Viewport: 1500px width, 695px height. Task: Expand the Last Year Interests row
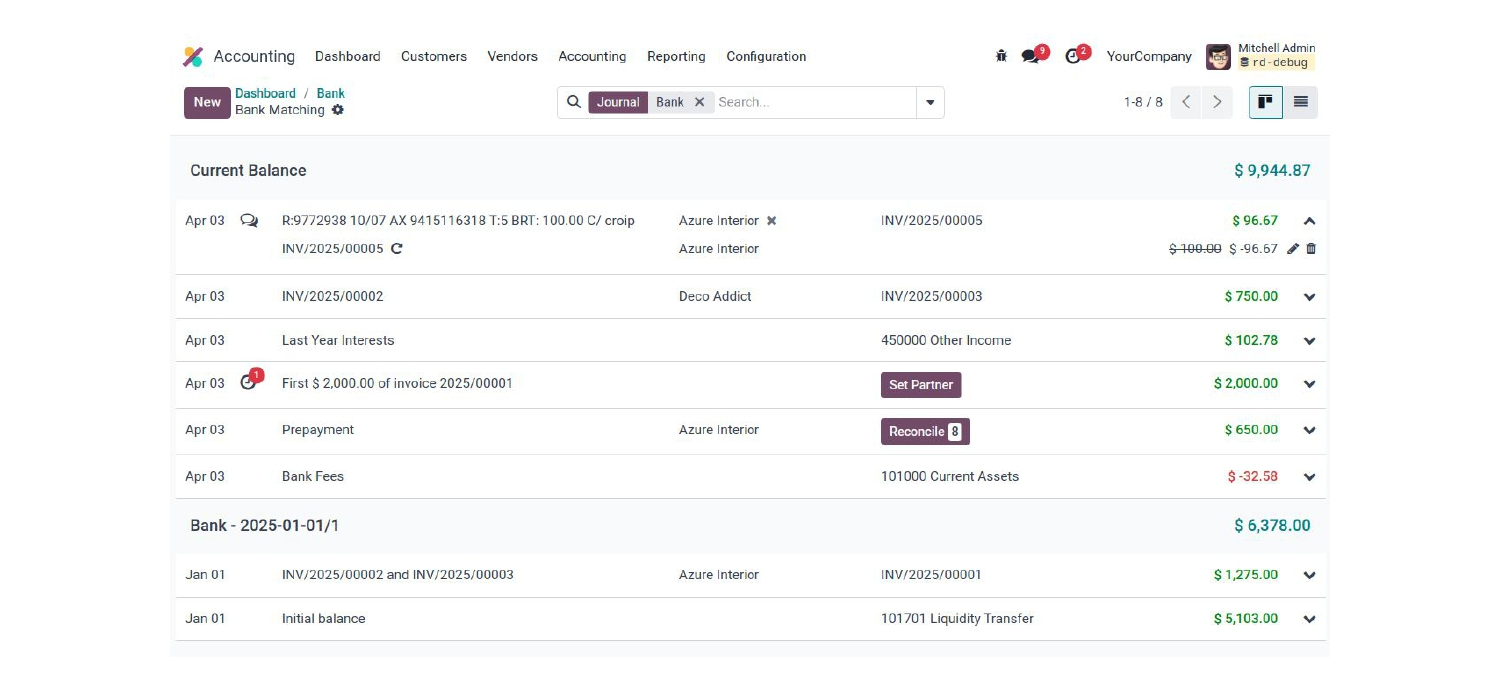tap(1309, 340)
